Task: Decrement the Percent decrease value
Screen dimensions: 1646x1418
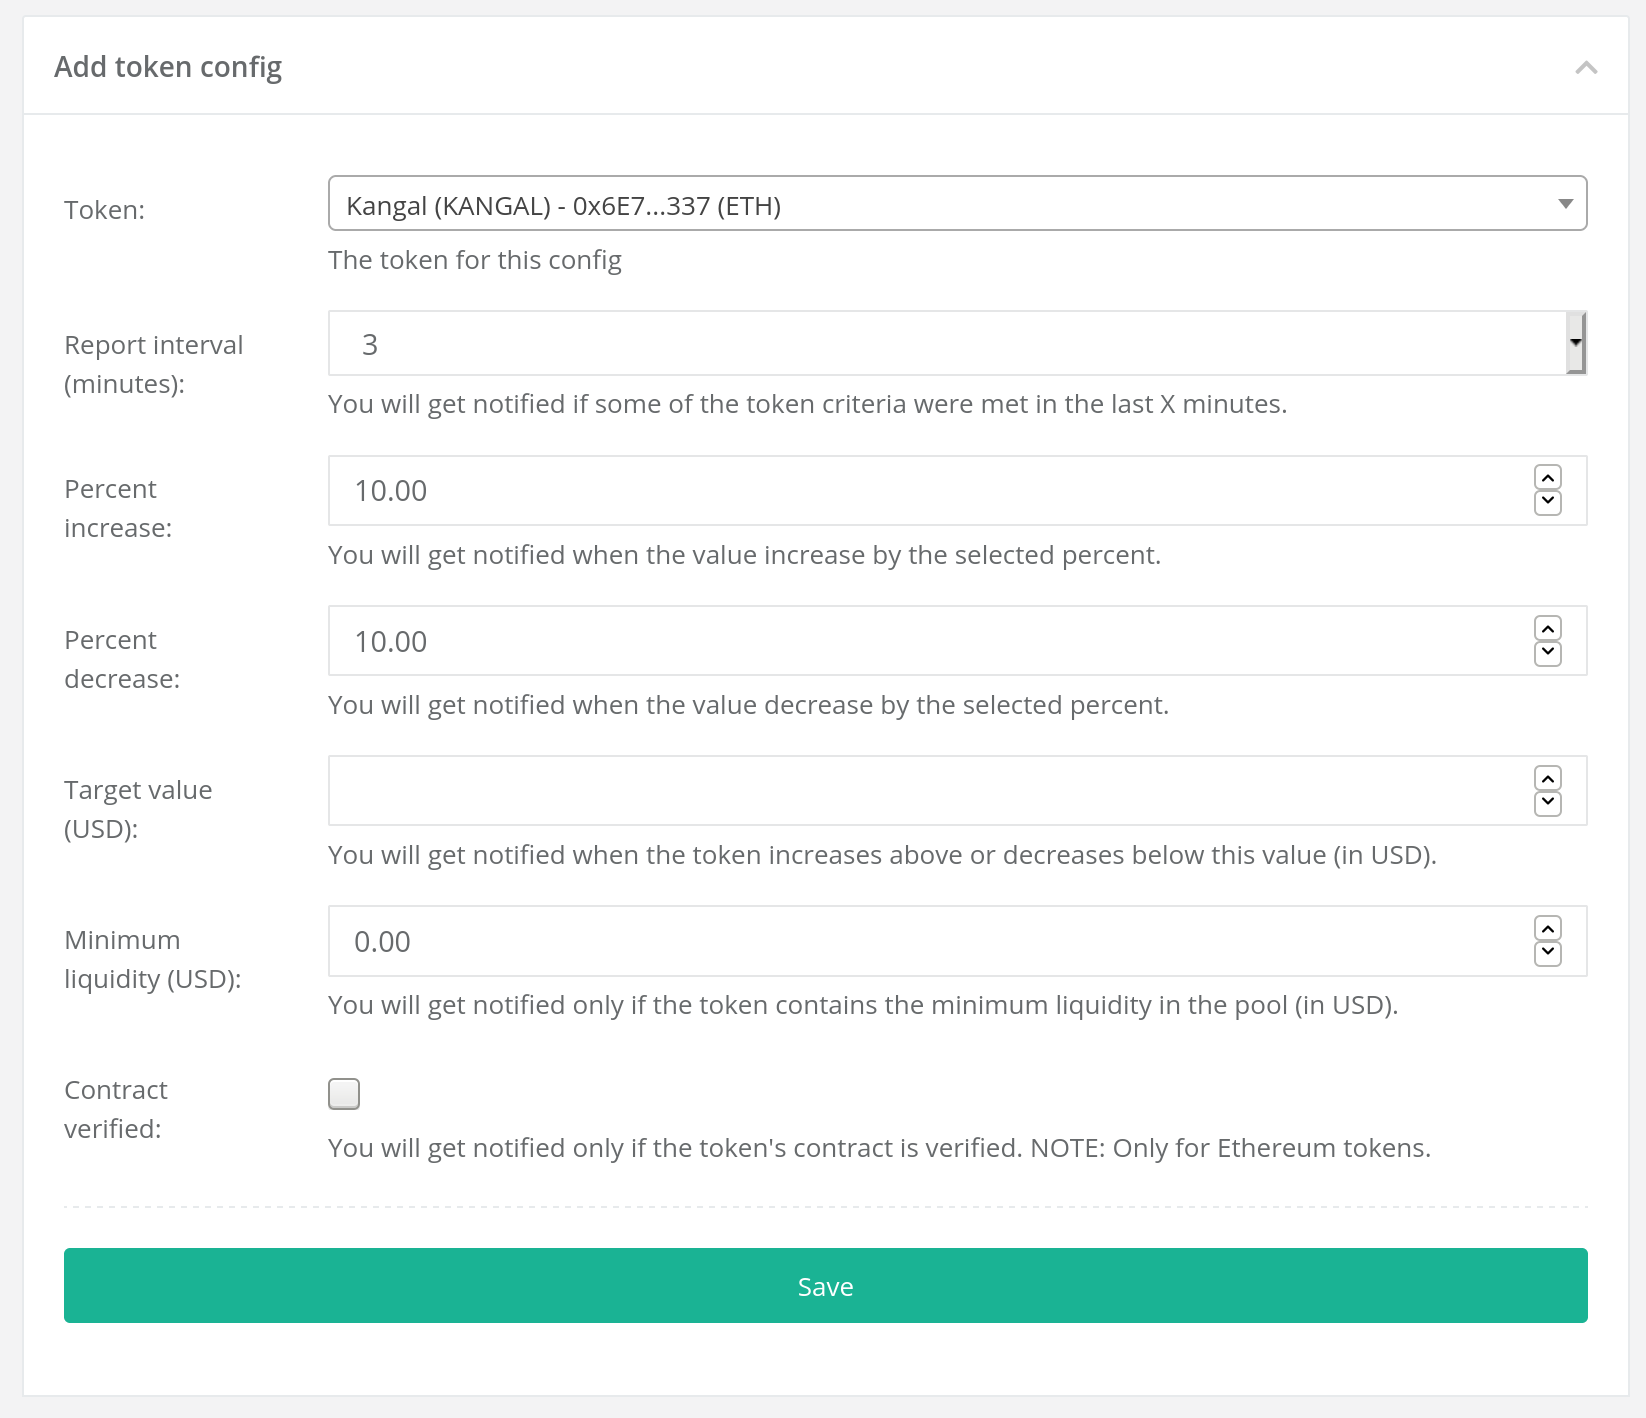Action: 1548,653
